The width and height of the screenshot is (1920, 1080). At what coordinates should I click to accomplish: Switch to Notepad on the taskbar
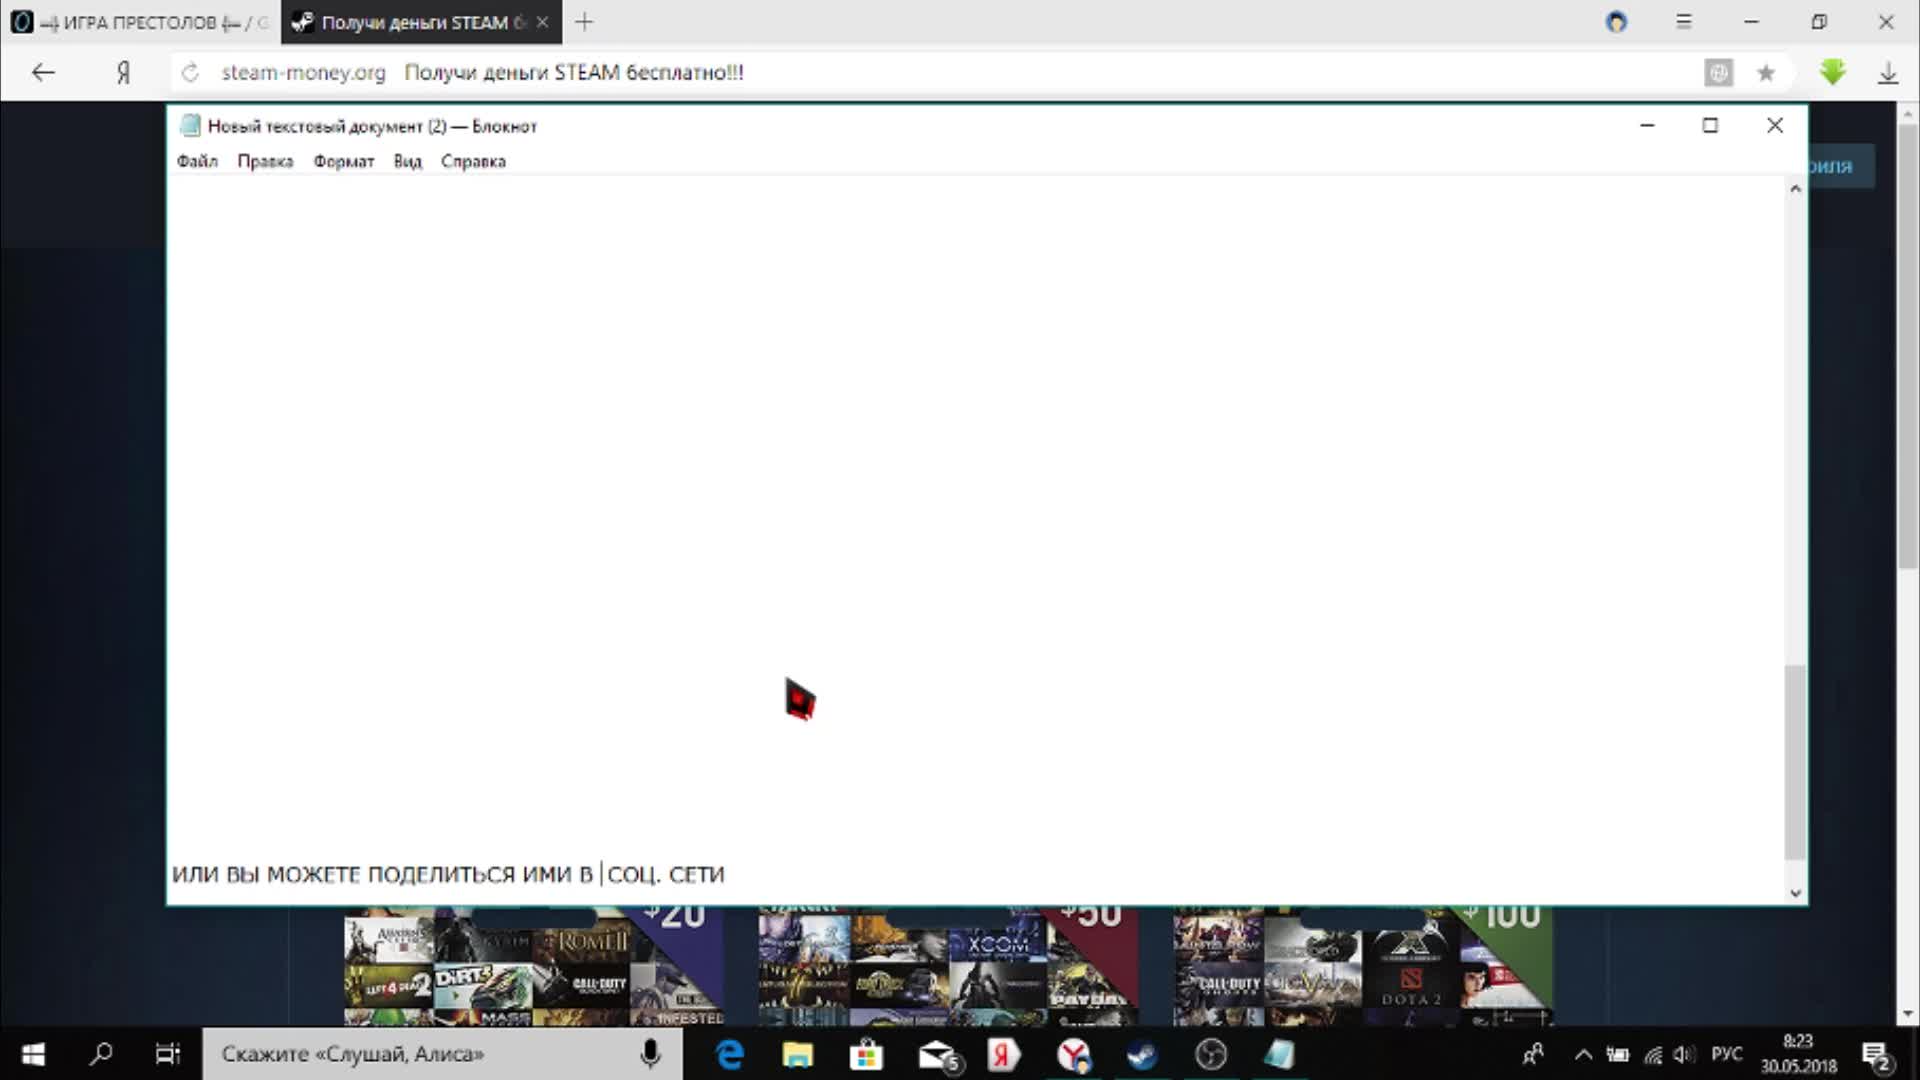click(1279, 1054)
